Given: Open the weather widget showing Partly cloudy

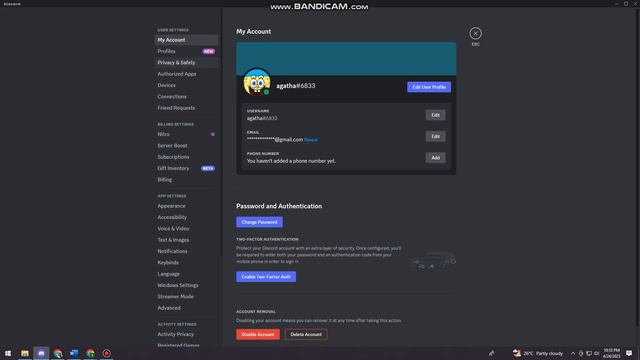Looking at the screenshot, I should (x=538, y=353).
